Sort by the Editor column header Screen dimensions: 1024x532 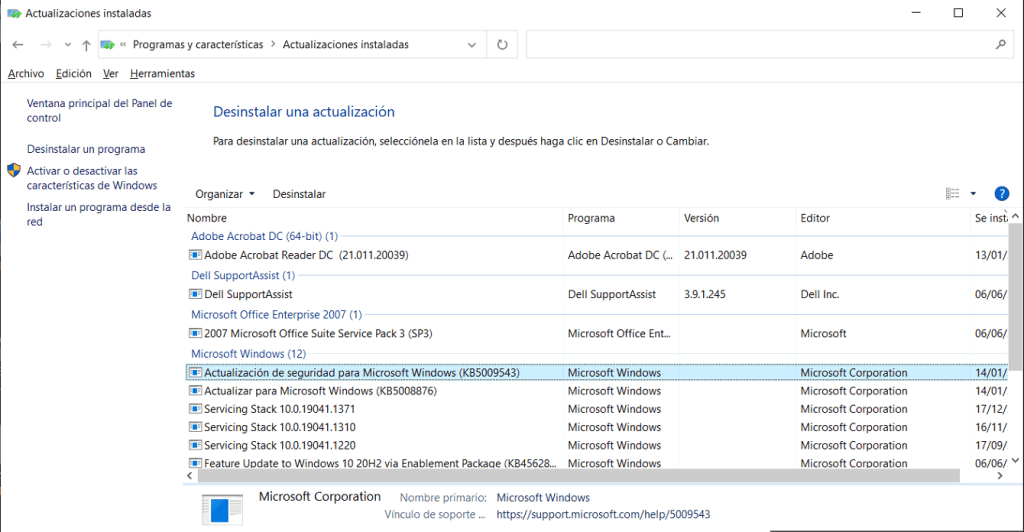point(815,218)
